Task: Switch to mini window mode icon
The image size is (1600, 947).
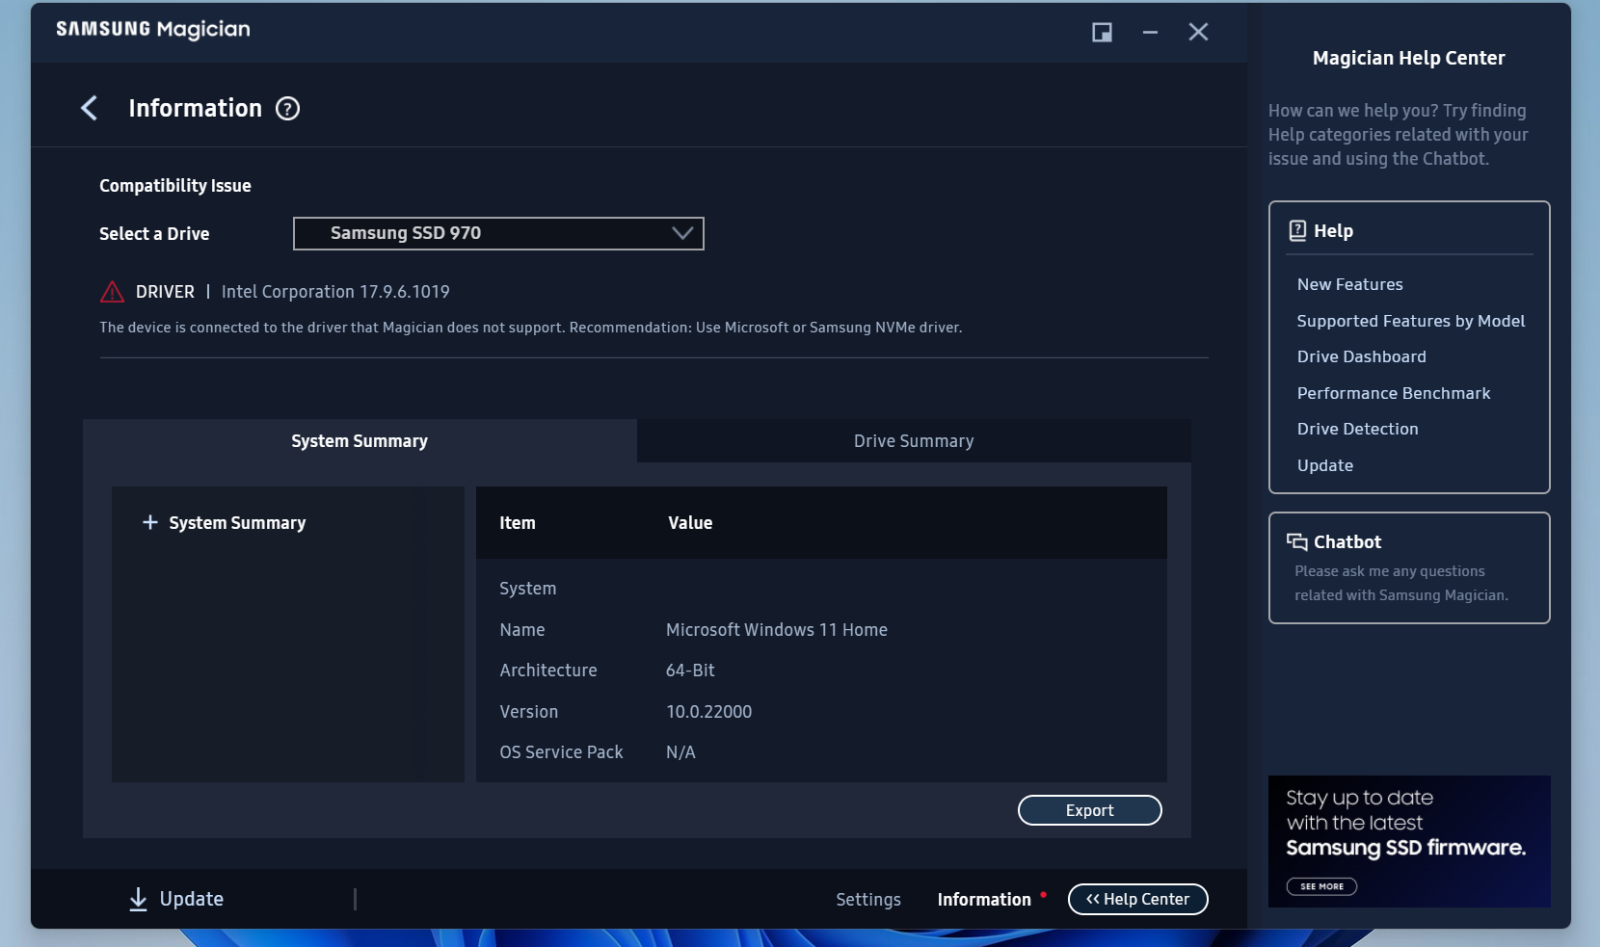Action: tap(1102, 32)
